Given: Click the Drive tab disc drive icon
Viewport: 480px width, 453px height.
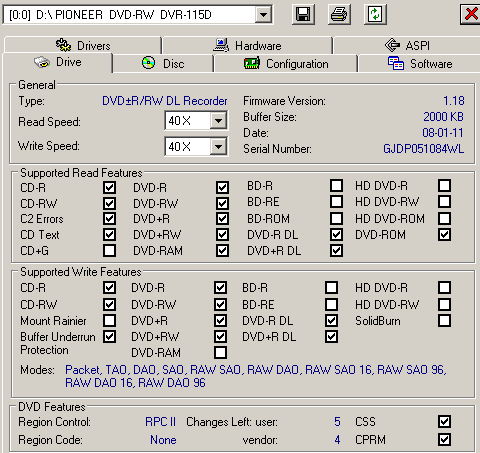Looking at the screenshot, I should click(42, 62).
